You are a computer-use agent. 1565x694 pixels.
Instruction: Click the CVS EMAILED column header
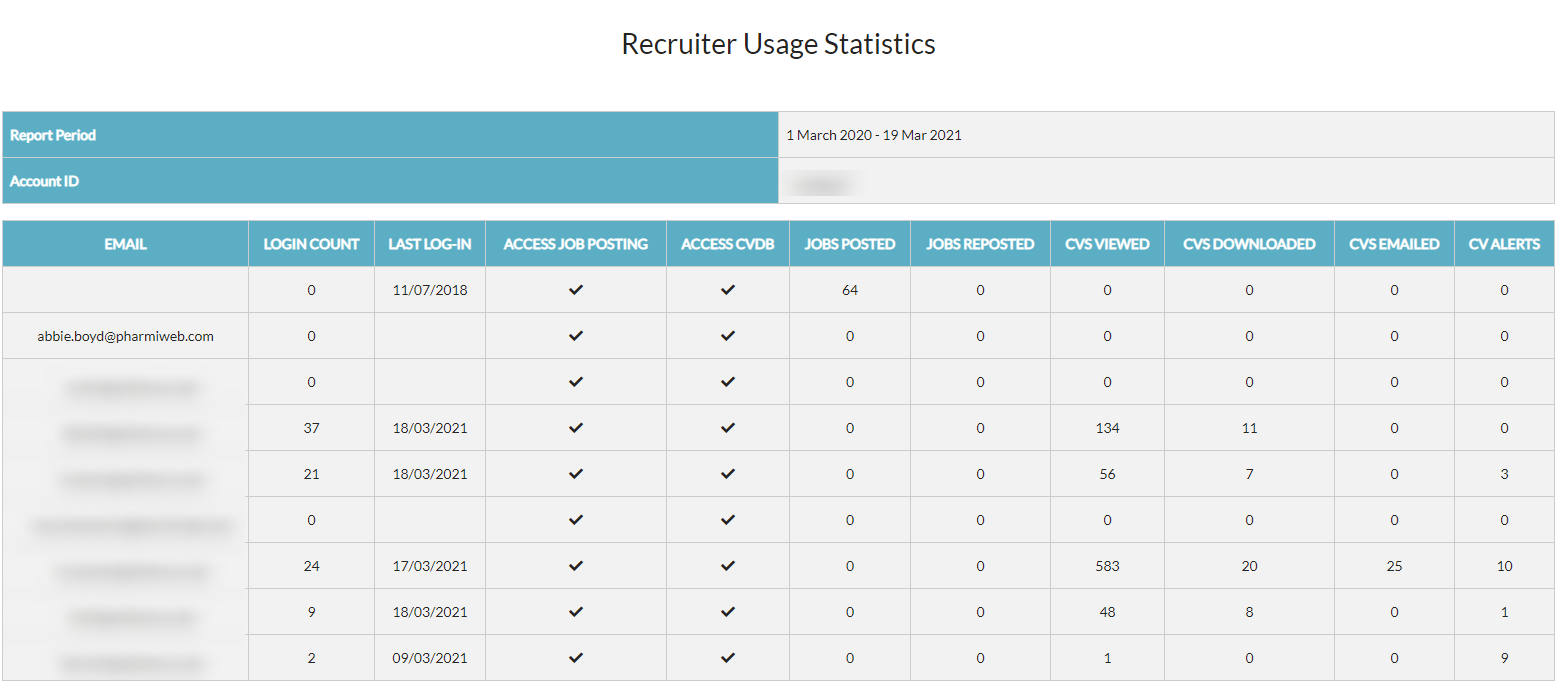pos(1394,244)
